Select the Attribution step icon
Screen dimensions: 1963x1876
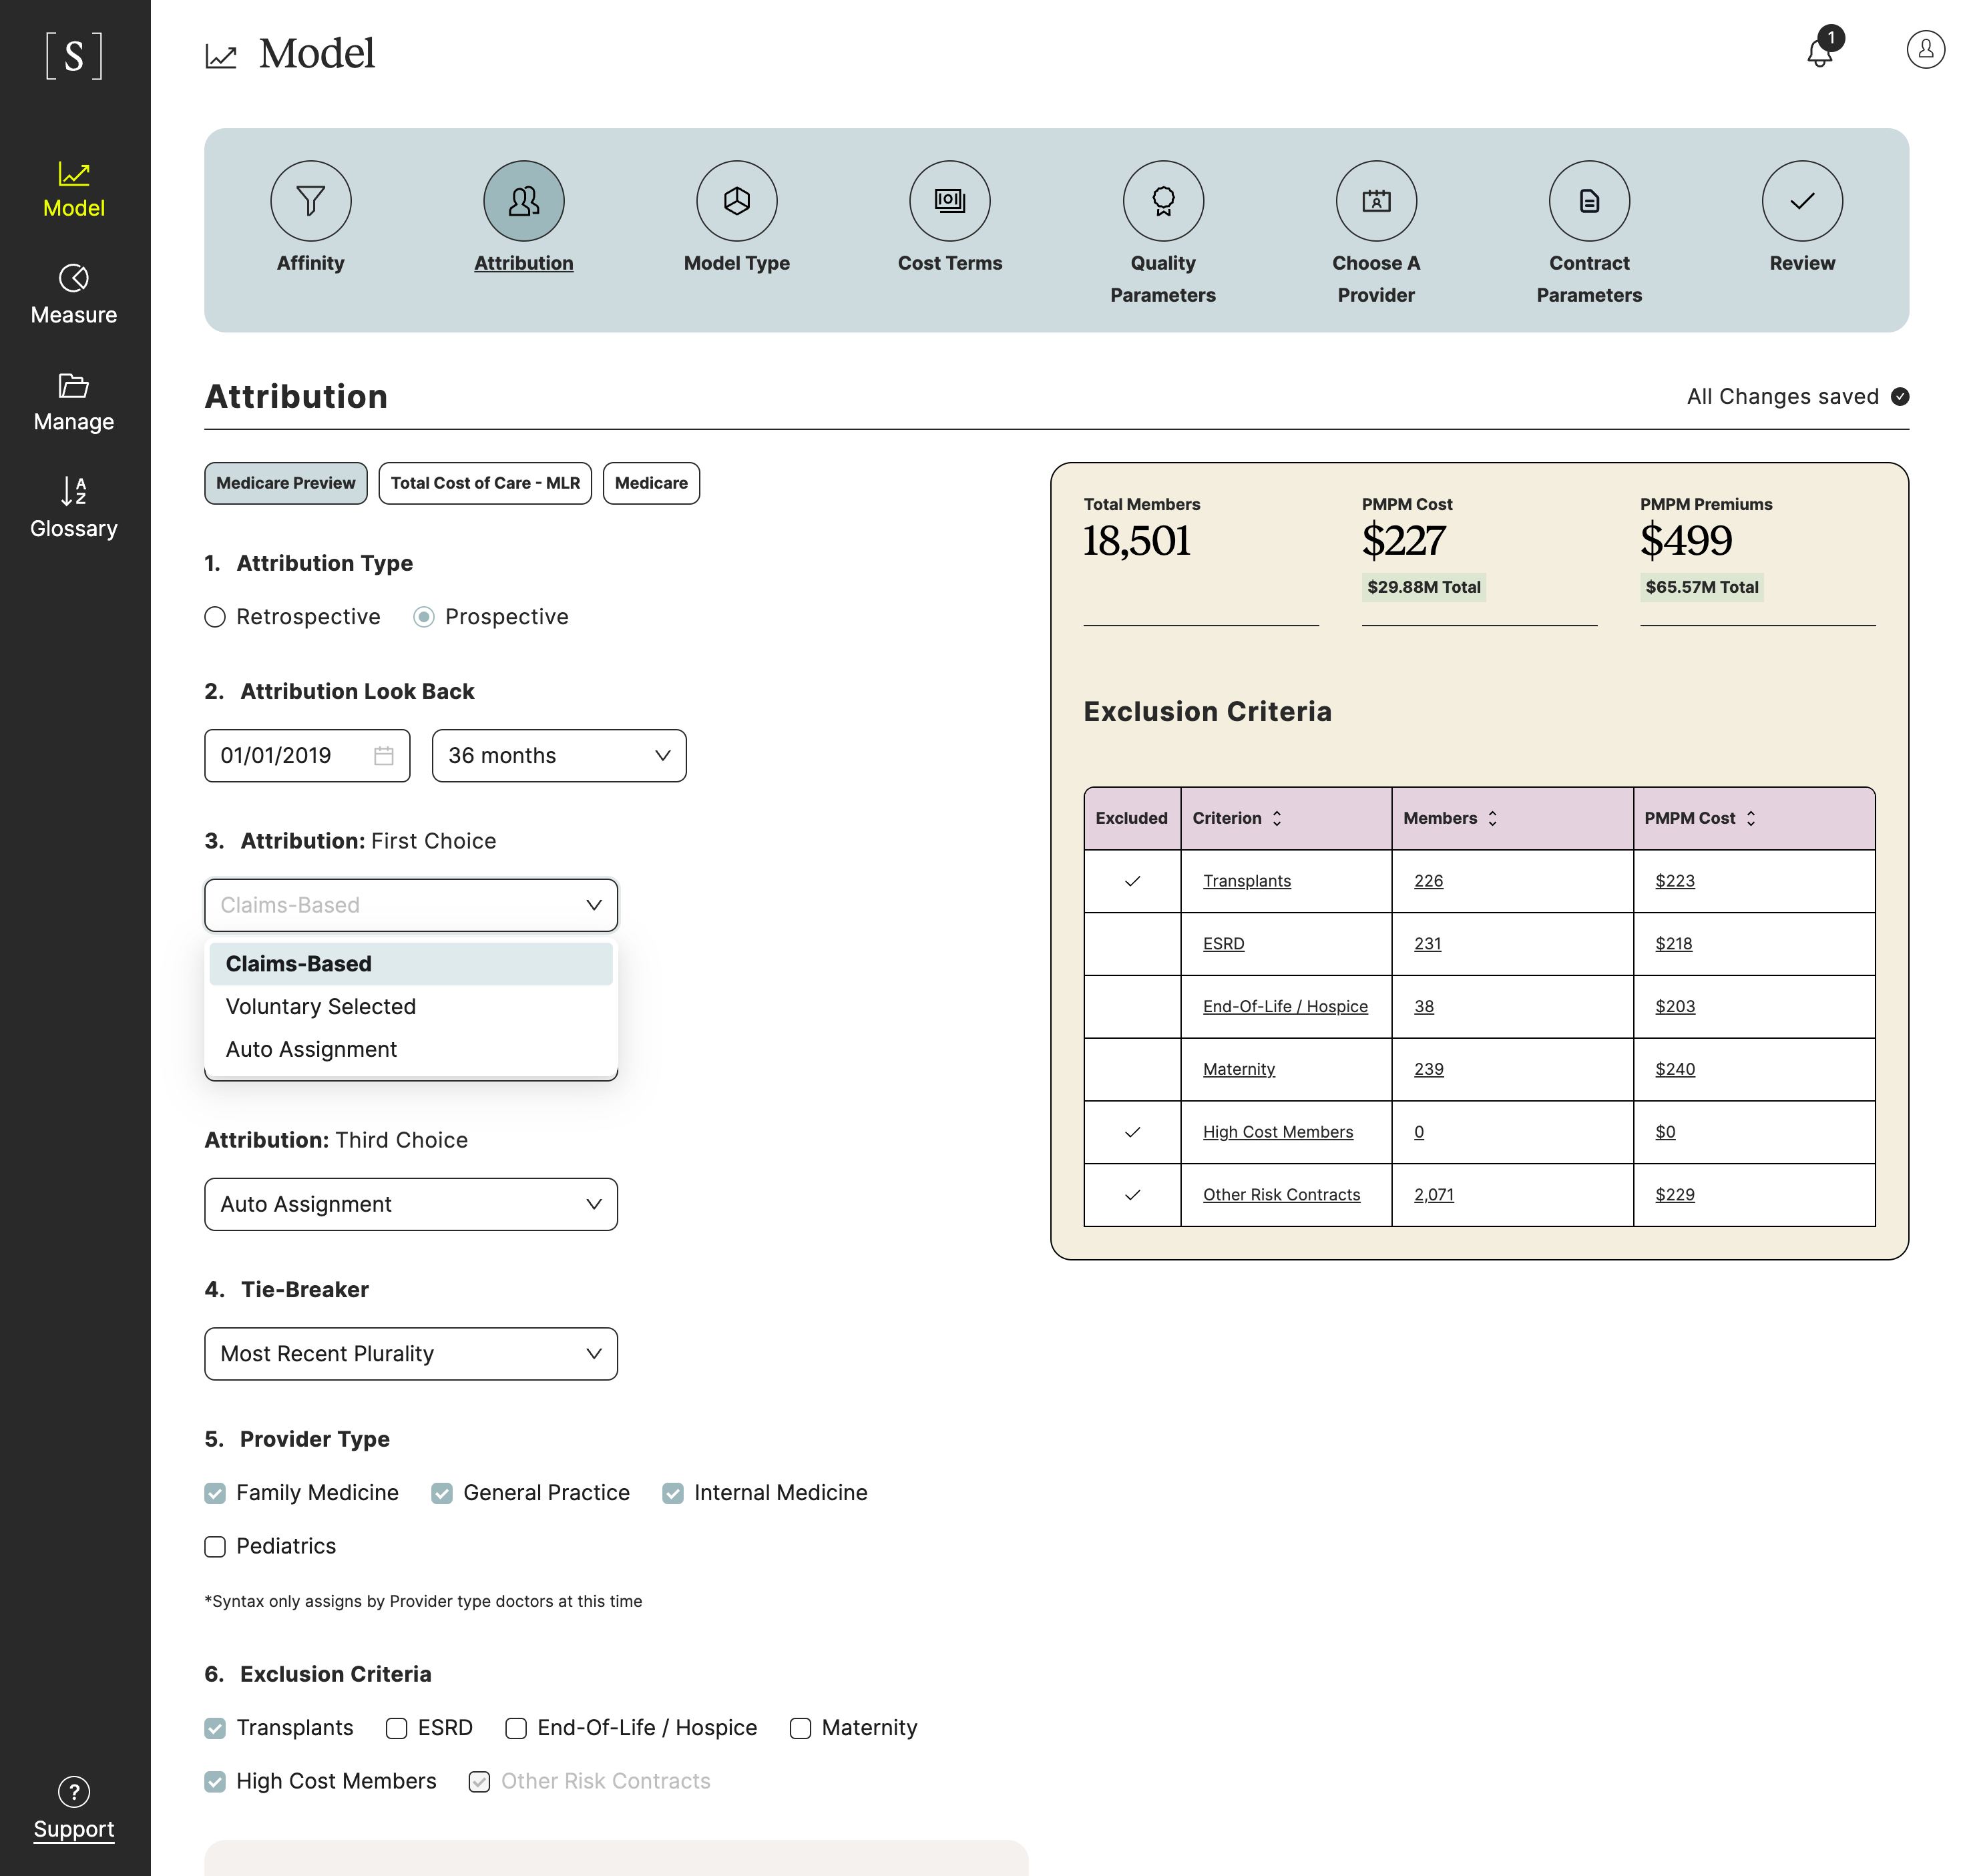pyautogui.click(x=524, y=201)
